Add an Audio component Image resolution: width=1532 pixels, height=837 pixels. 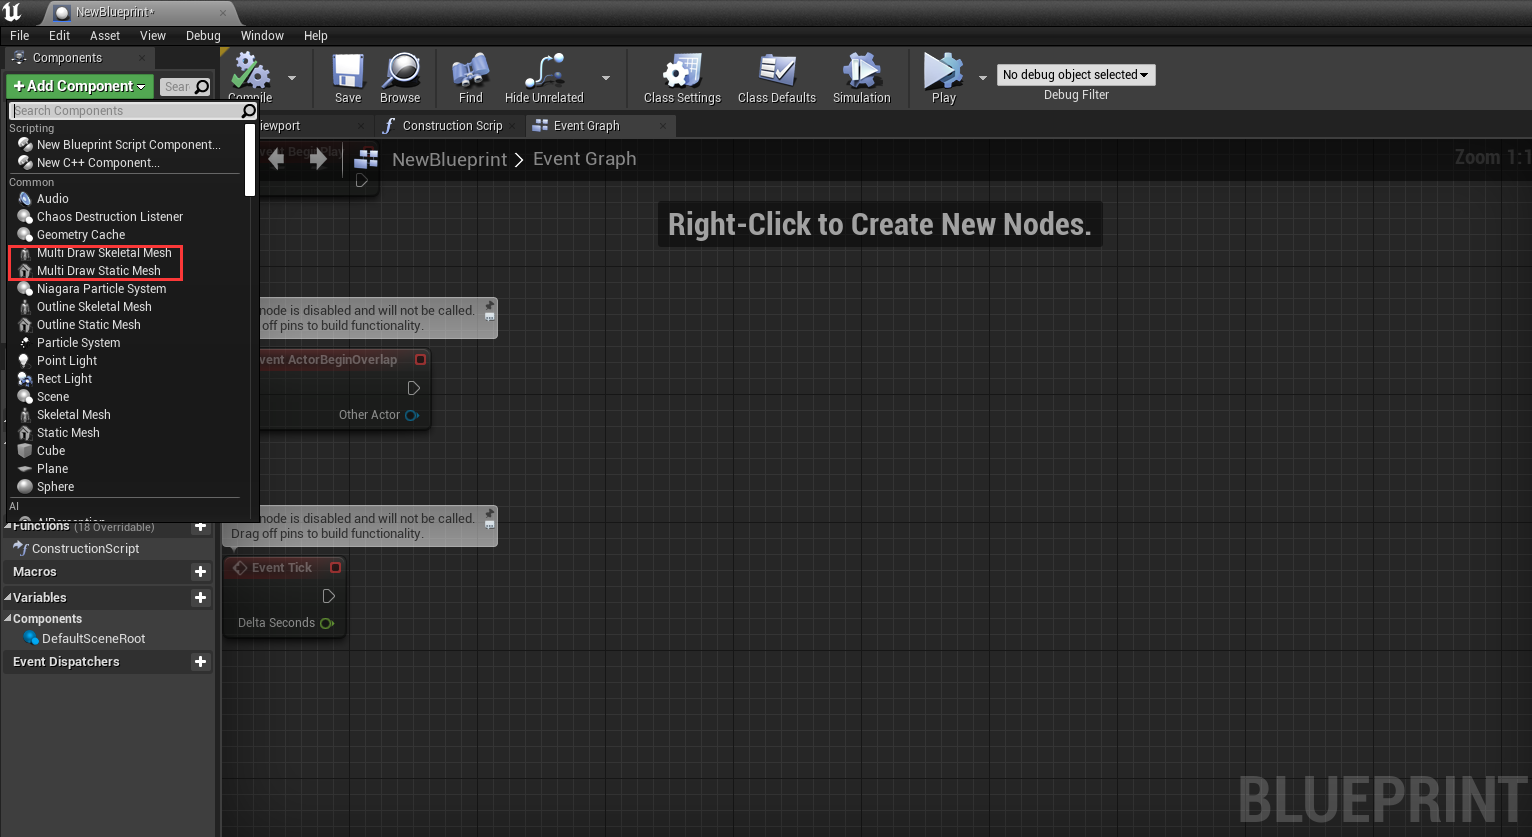tap(53, 199)
